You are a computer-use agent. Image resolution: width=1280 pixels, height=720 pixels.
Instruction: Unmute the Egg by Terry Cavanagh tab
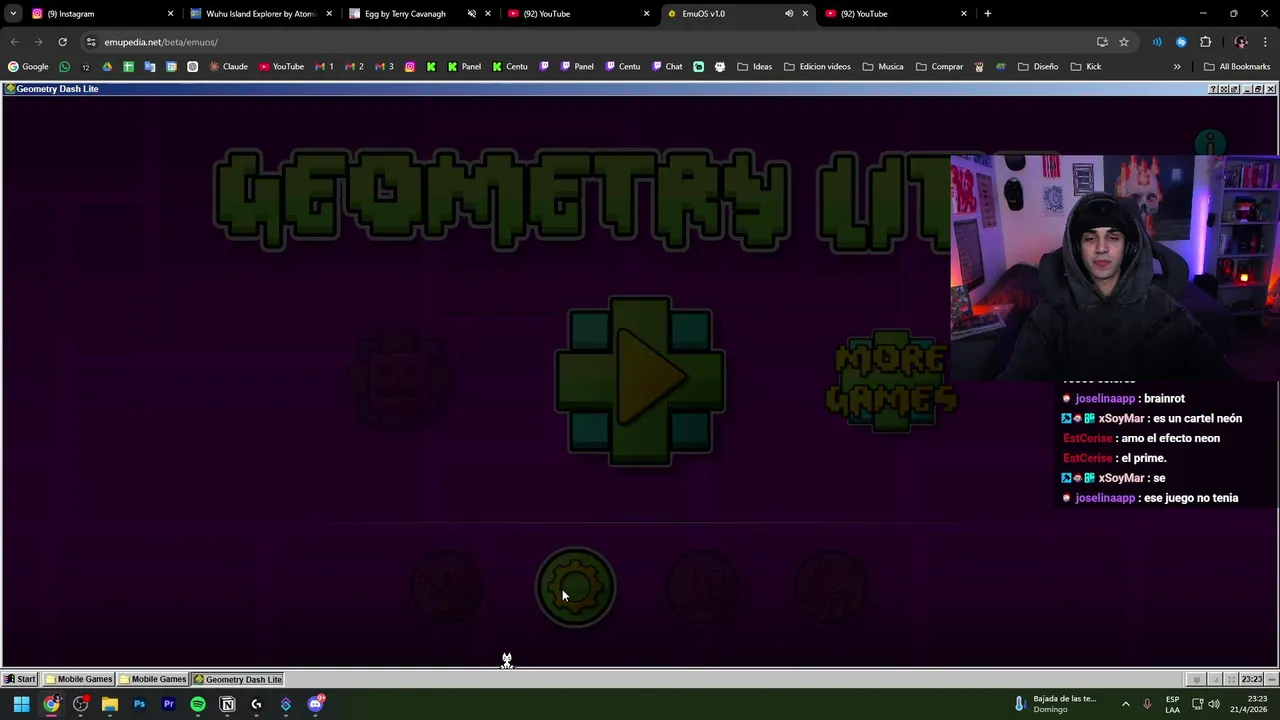(x=472, y=14)
